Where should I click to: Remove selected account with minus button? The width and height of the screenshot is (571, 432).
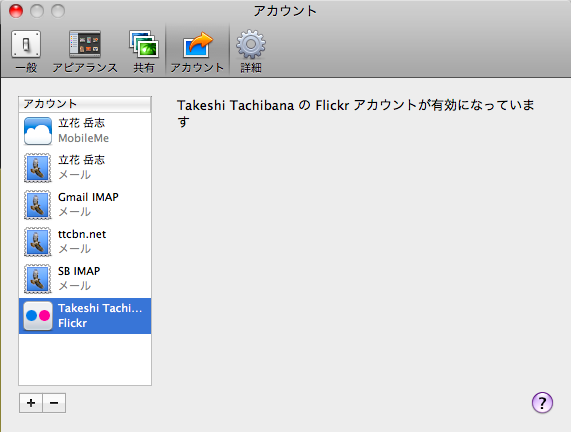click(x=54, y=403)
